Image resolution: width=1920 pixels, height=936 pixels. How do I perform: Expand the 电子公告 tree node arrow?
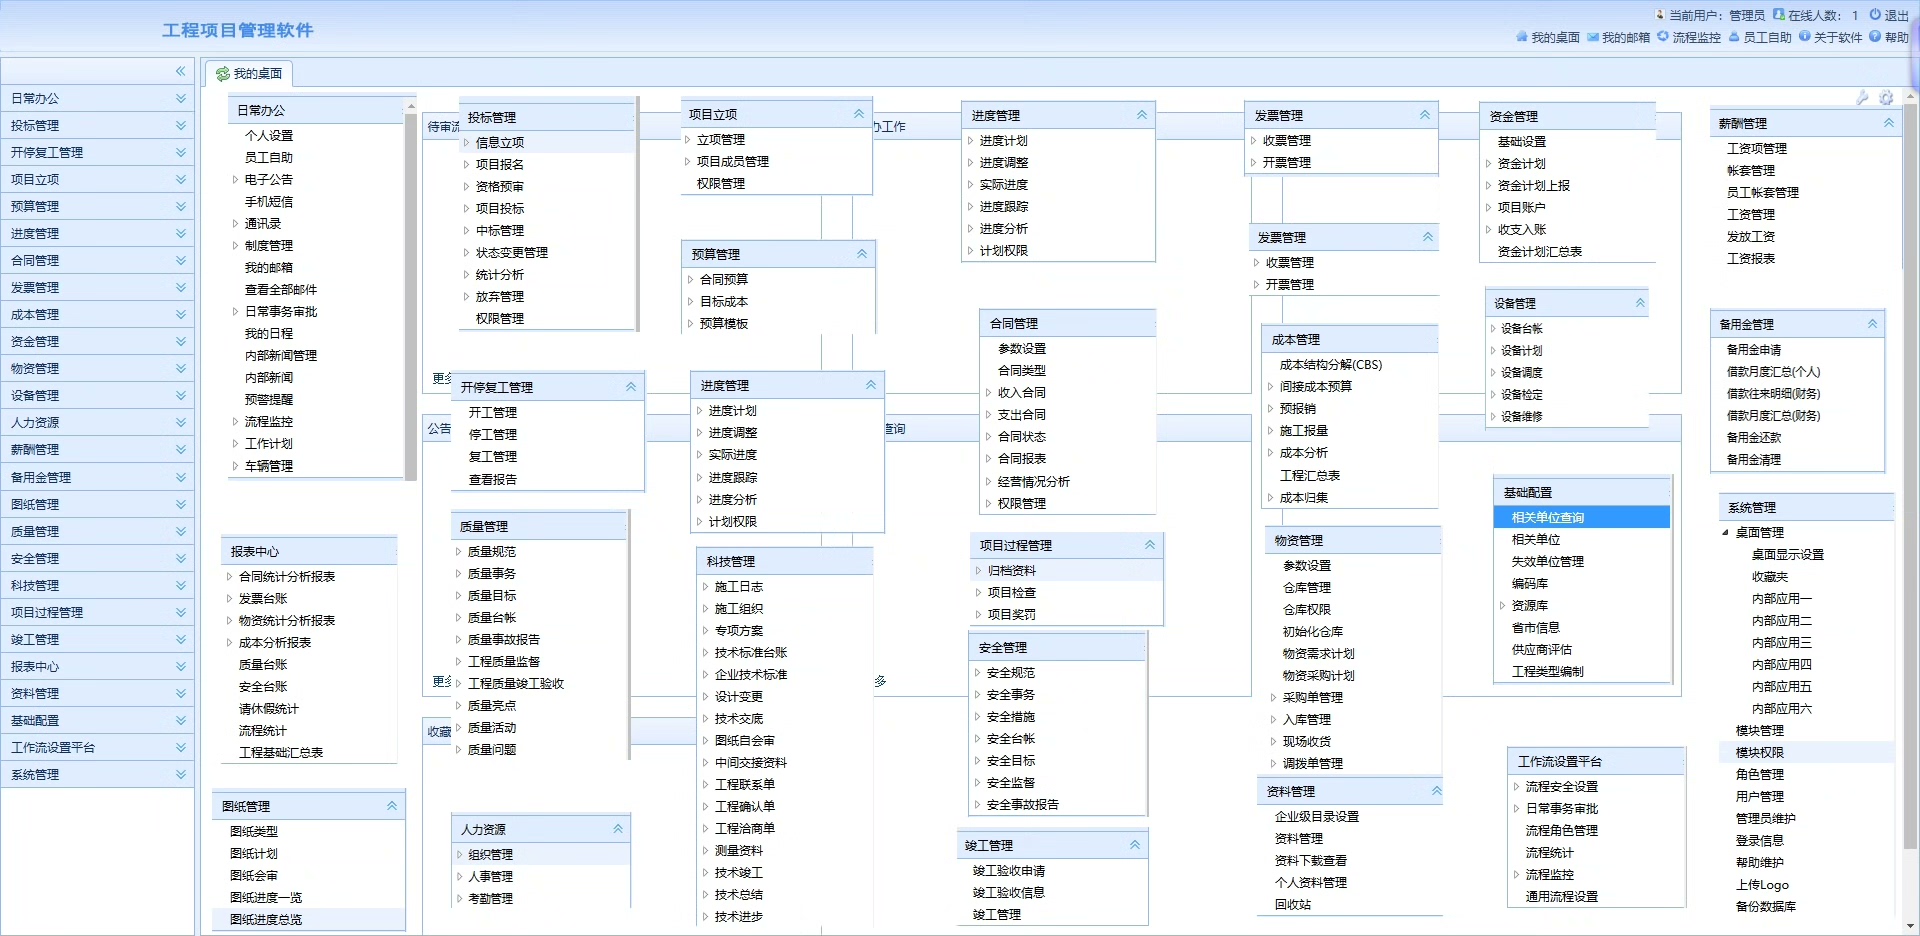tap(235, 180)
